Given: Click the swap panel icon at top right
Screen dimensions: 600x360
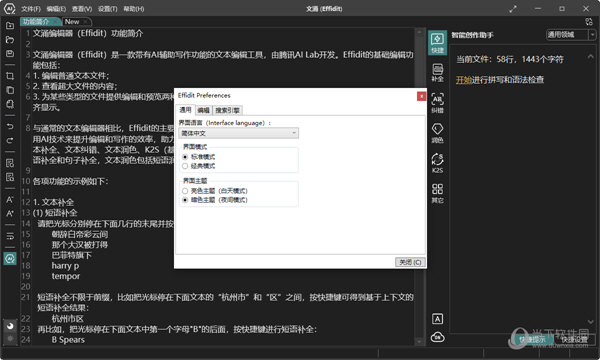Looking at the screenshot, I should click(x=589, y=22).
